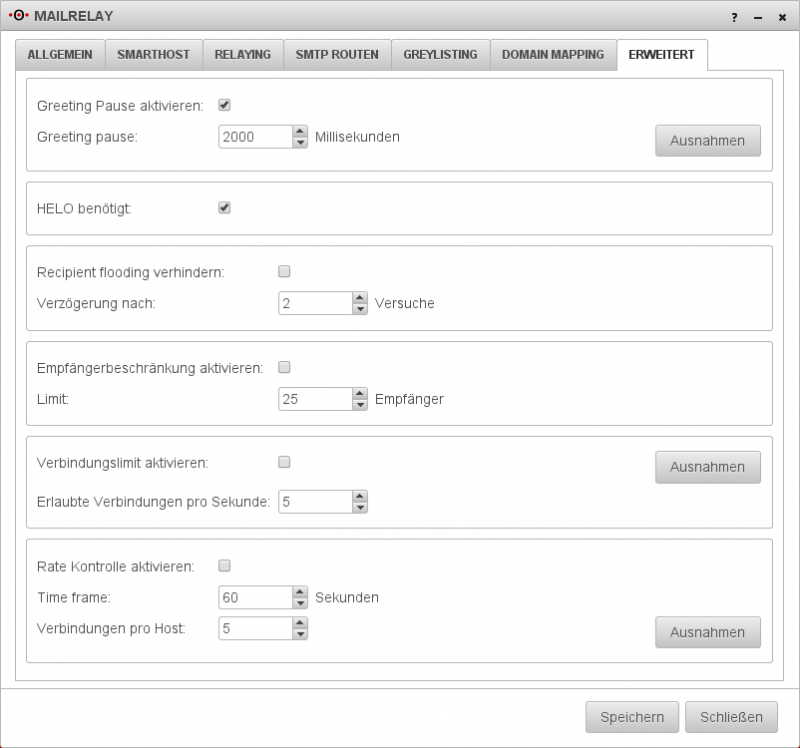Open the help question mark icon
The width and height of the screenshot is (800, 748).
[x=733, y=16]
